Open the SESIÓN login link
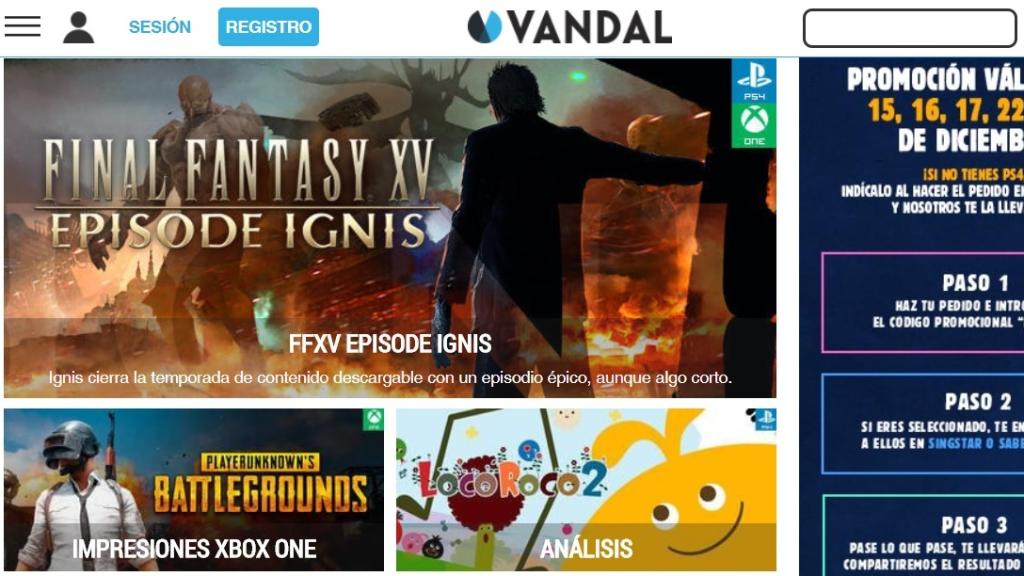The image size is (1024, 576). [x=160, y=27]
